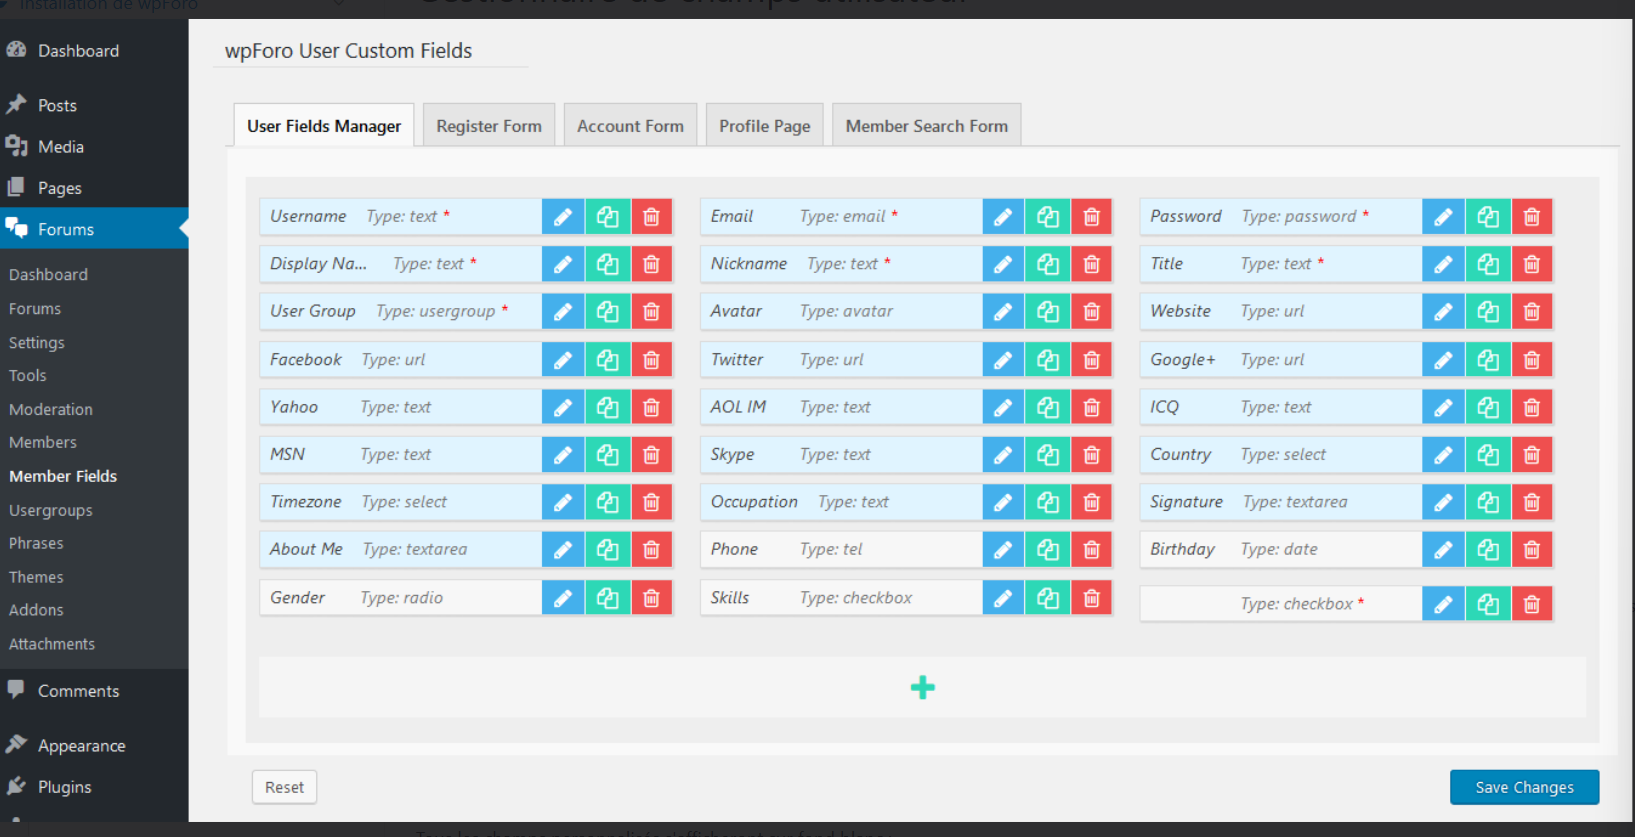
Task: Open Usergroups in the Forums submenu
Action: coord(51,510)
